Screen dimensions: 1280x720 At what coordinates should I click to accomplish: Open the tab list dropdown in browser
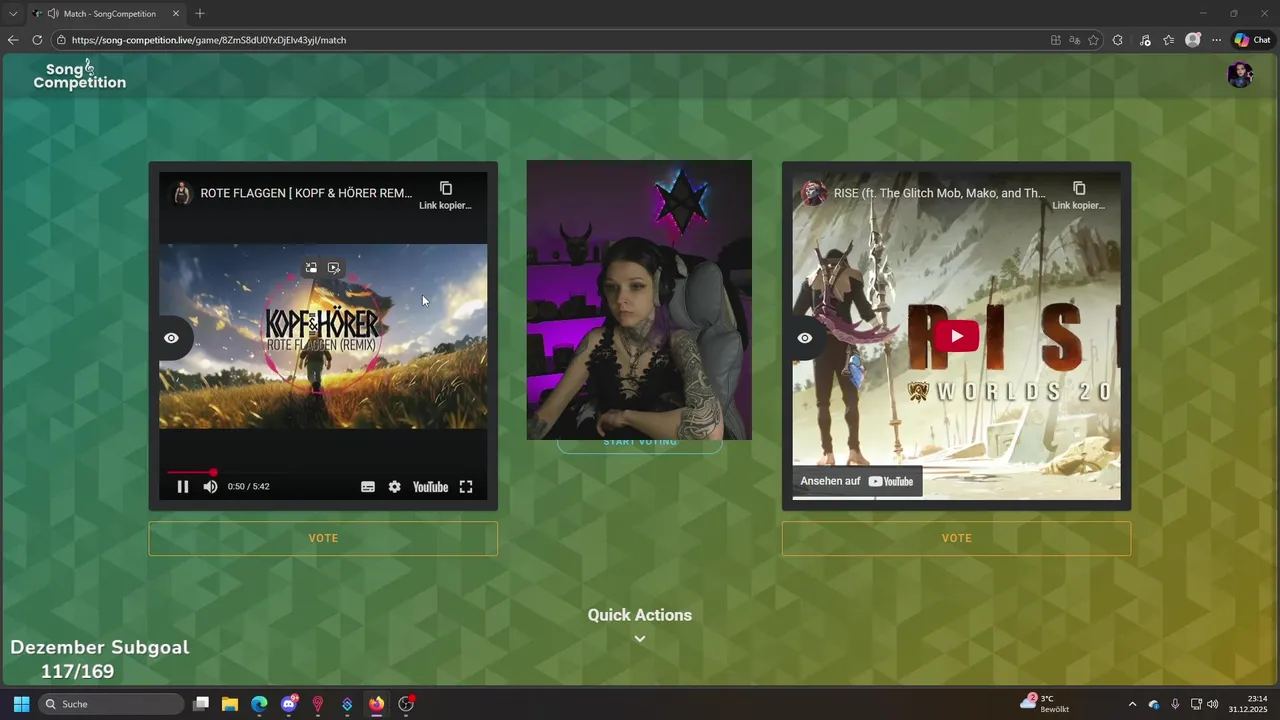point(13,14)
